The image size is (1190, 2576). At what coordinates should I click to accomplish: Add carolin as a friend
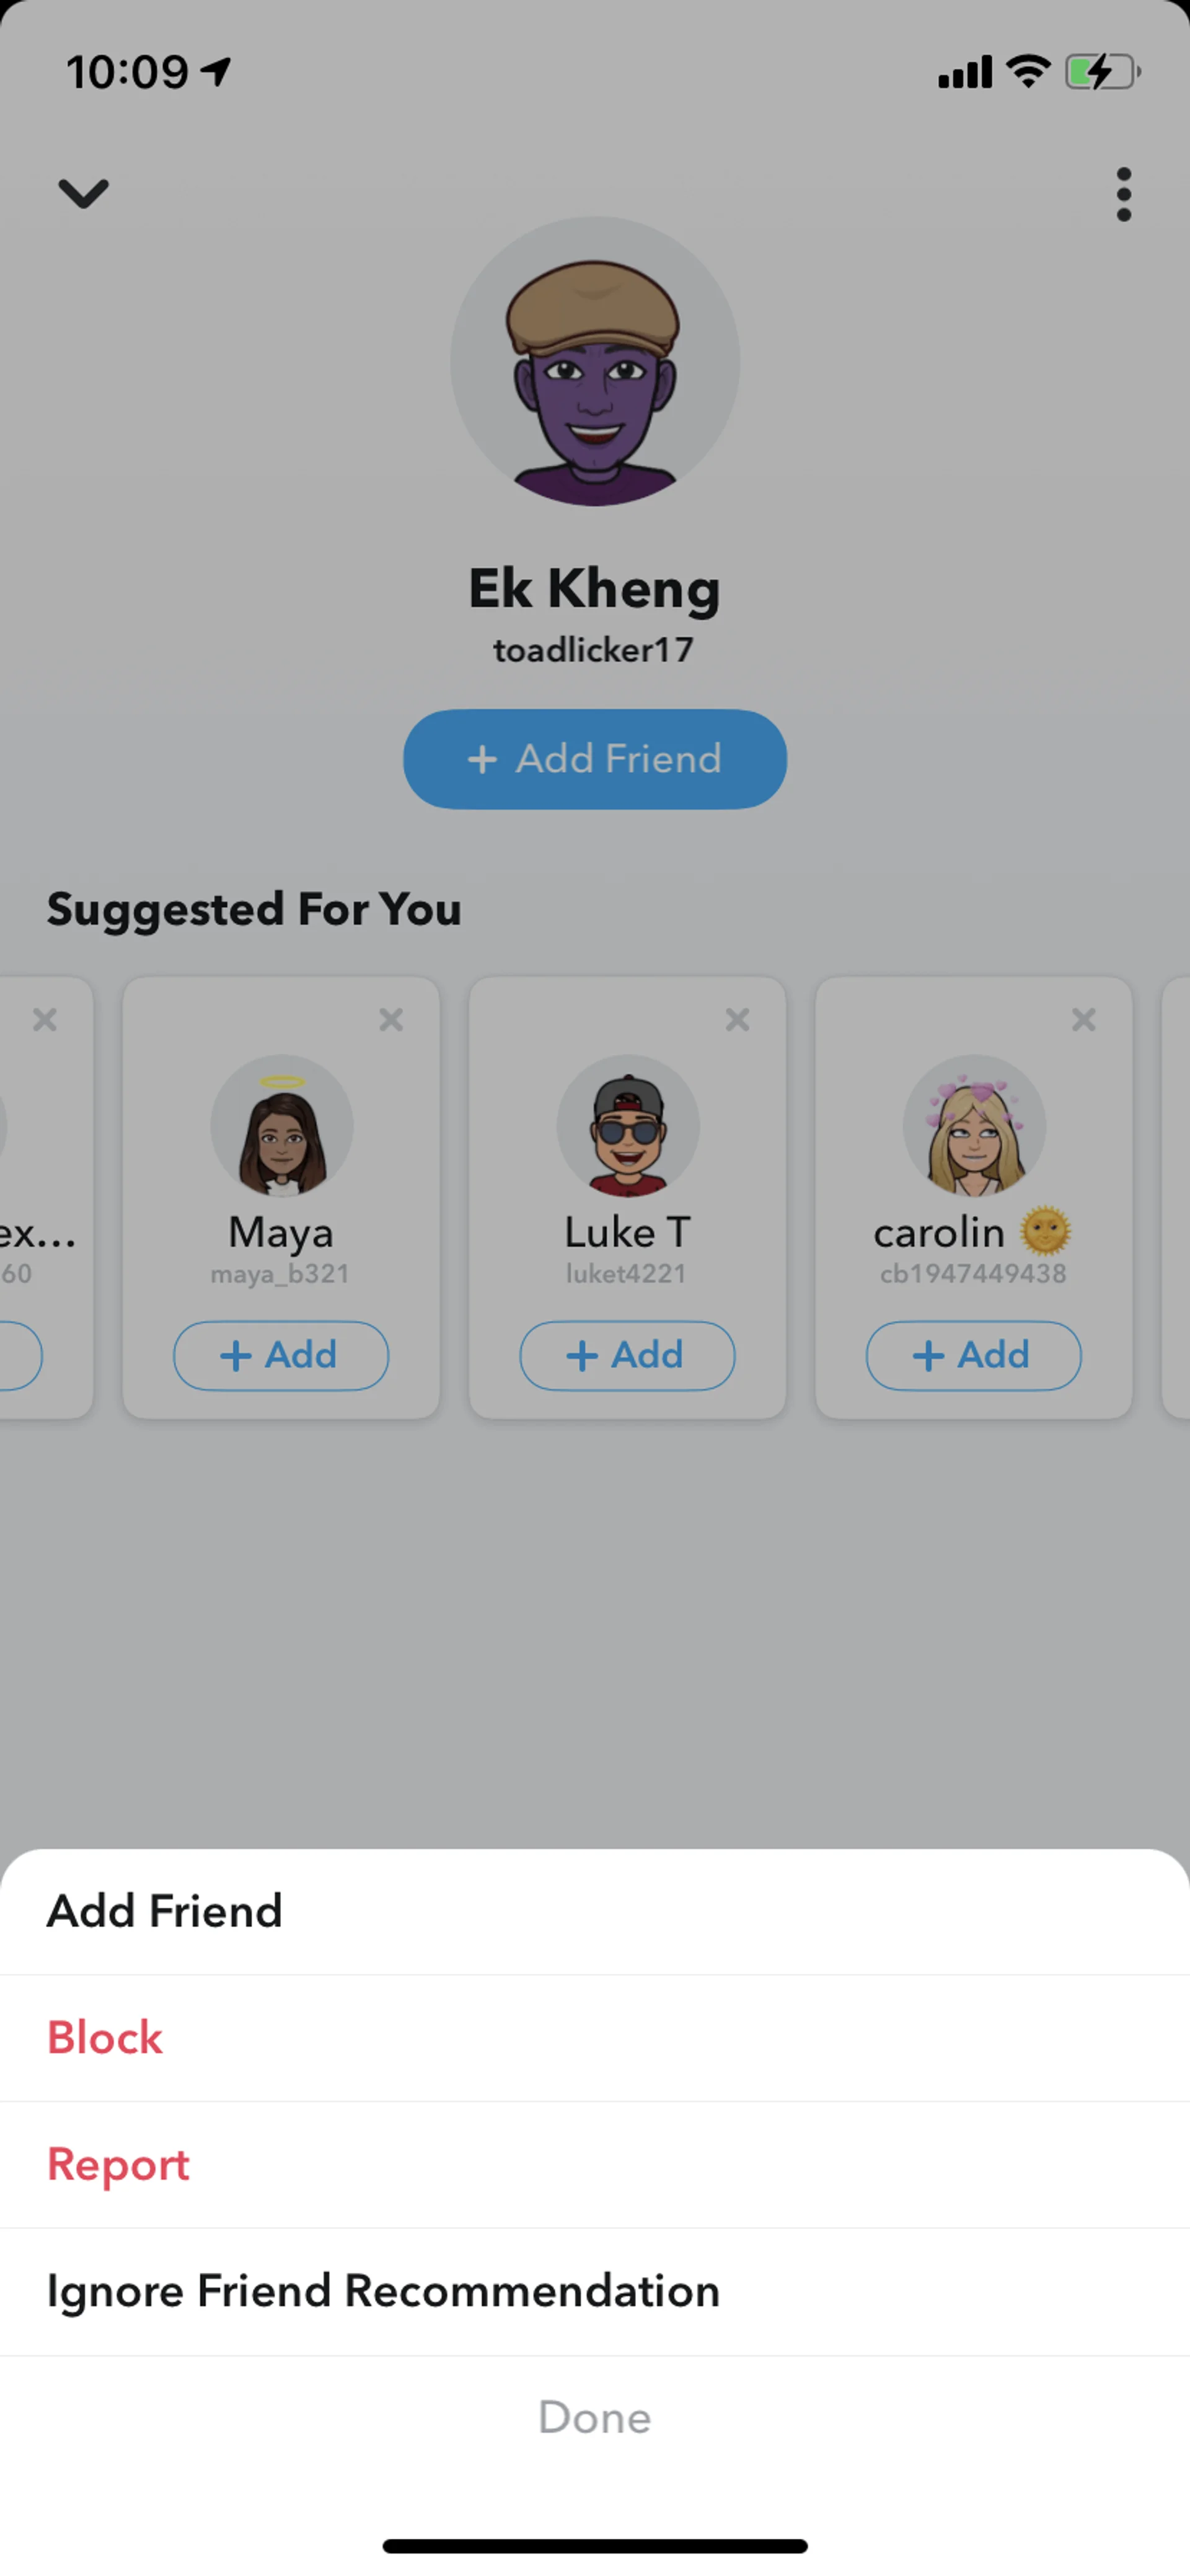tap(973, 1356)
